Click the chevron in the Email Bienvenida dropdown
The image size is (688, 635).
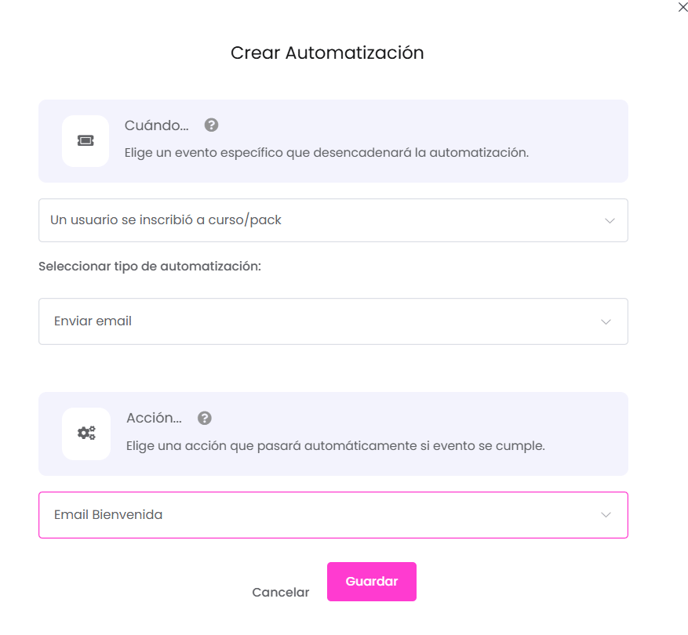pos(606,515)
